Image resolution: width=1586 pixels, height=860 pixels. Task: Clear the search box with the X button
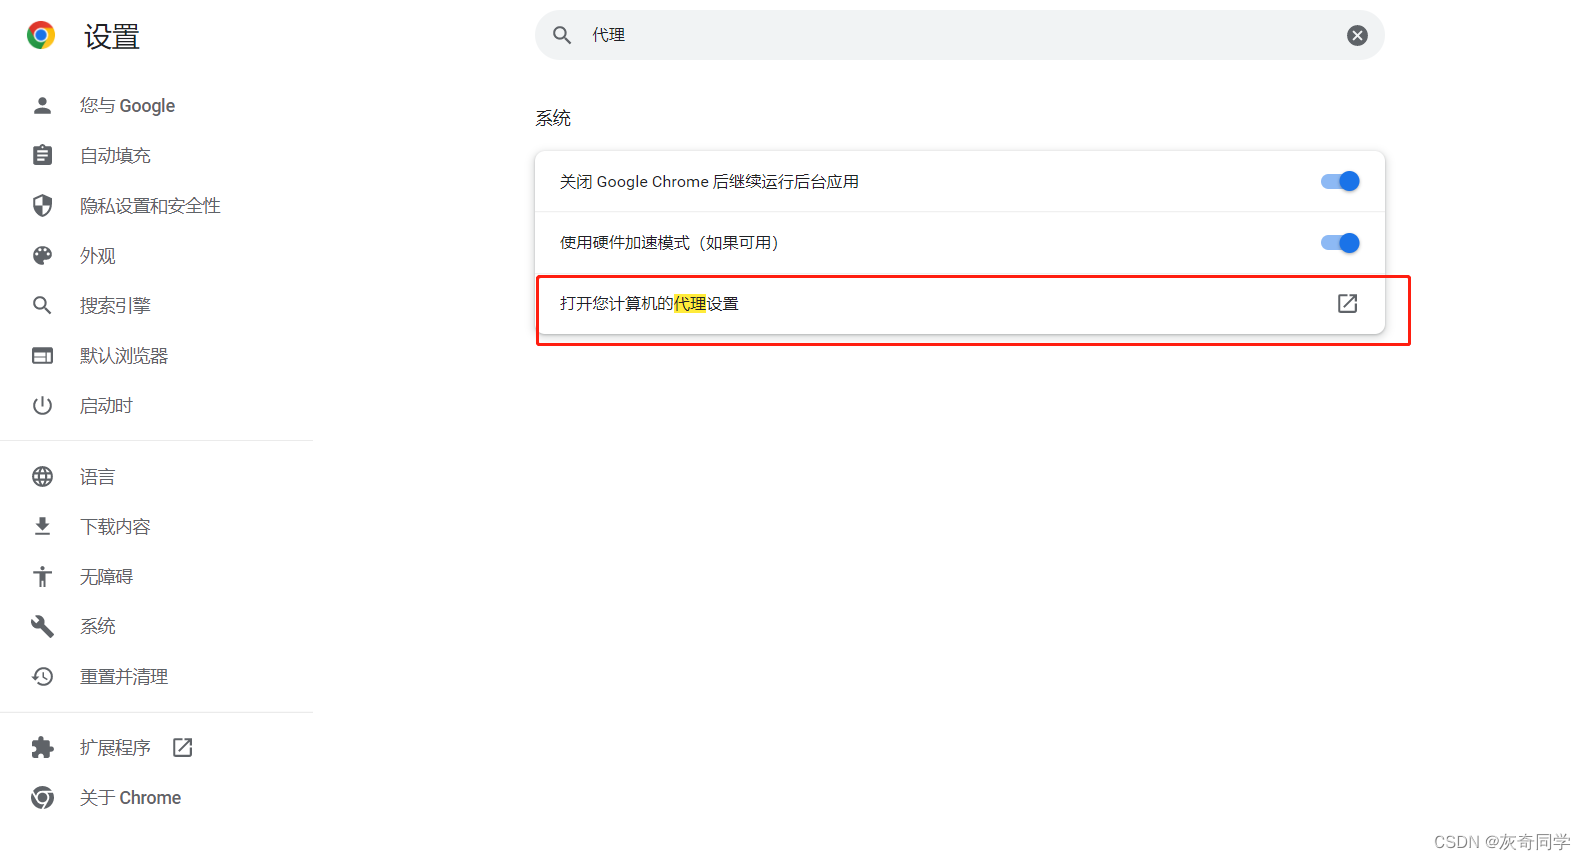tap(1357, 35)
